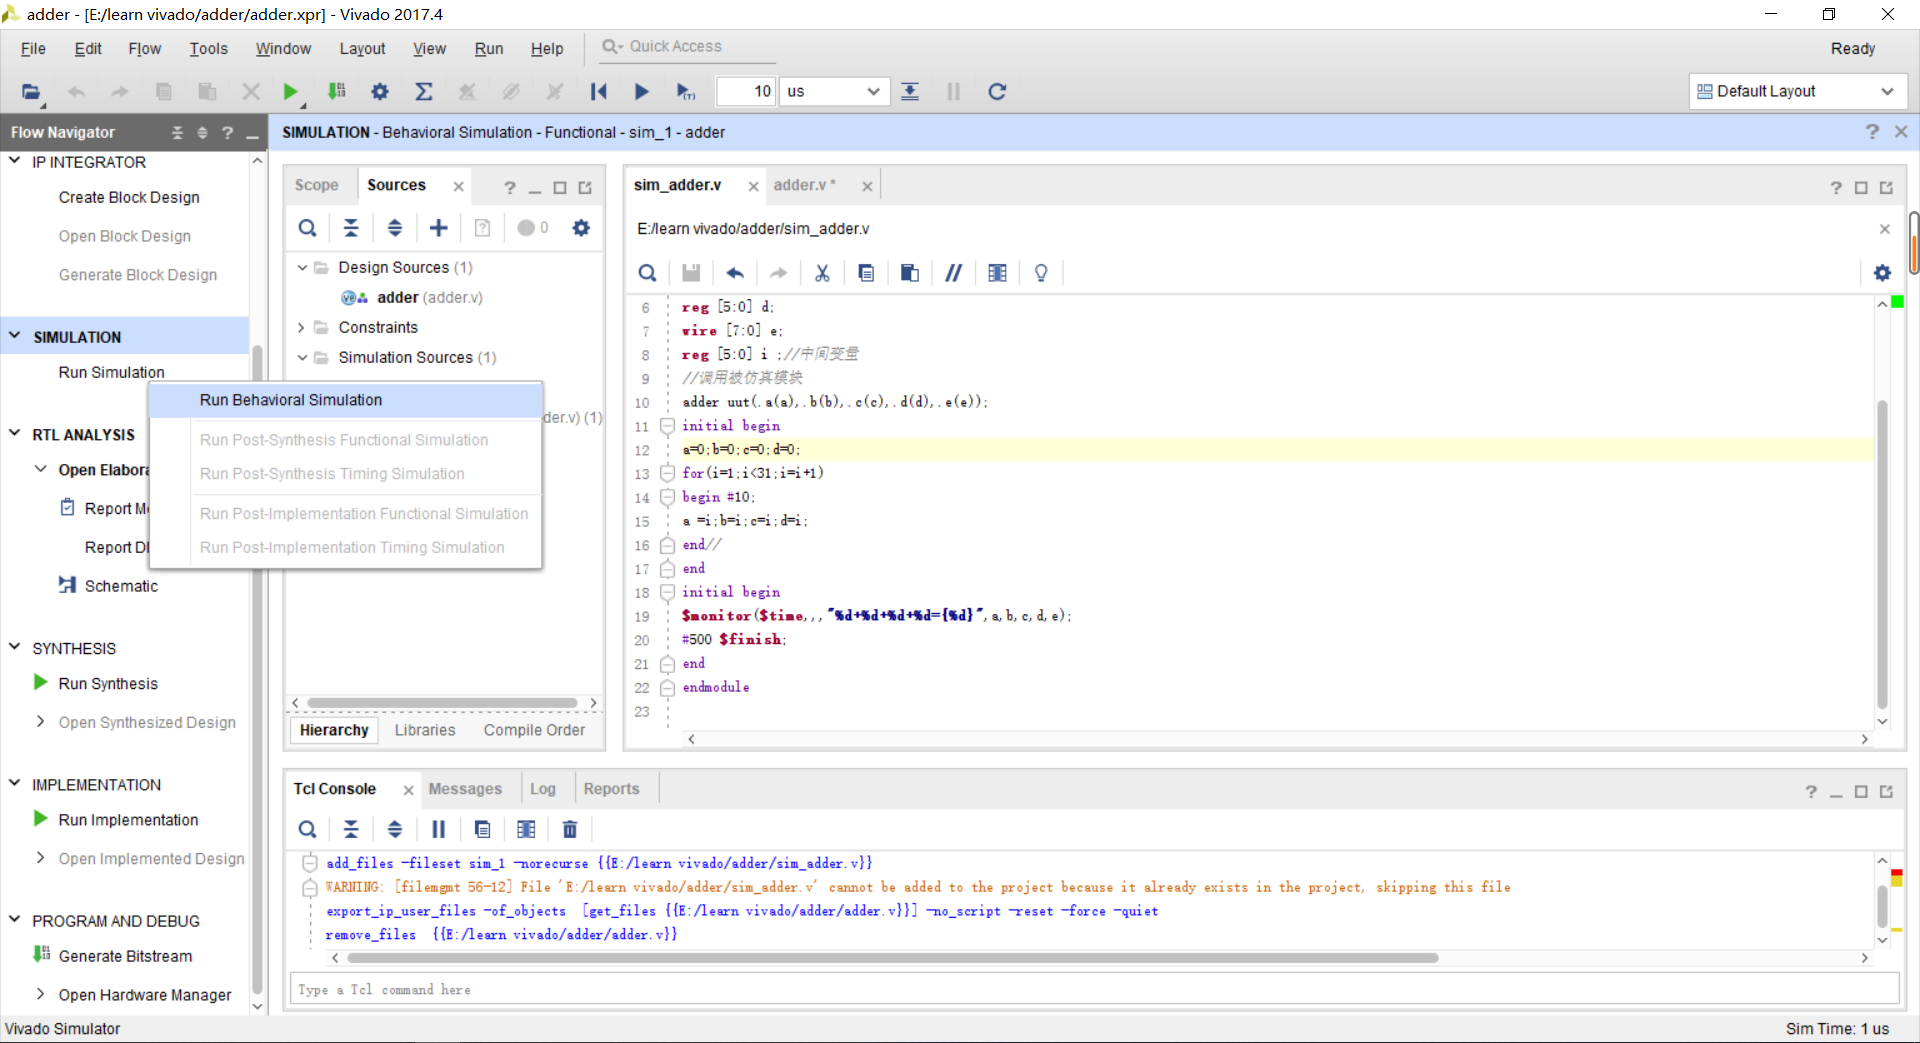Screen dimensions: 1920x1043
Task: Click the Generate Bitstream toolbar icon
Action: [x=336, y=92]
